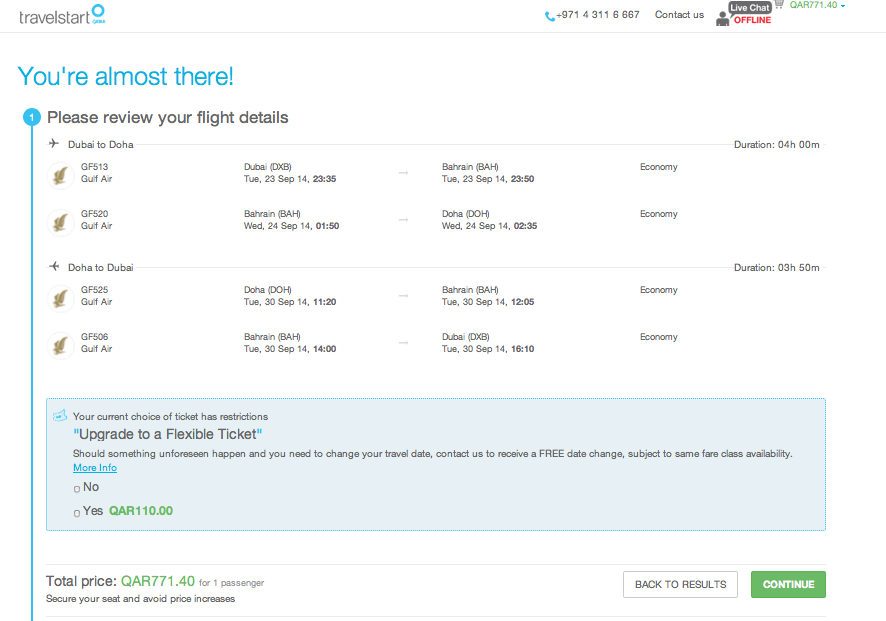Click the Dubai to Doha departure plane icon
Screen dimensions: 886x621
[x=54, y=144]
